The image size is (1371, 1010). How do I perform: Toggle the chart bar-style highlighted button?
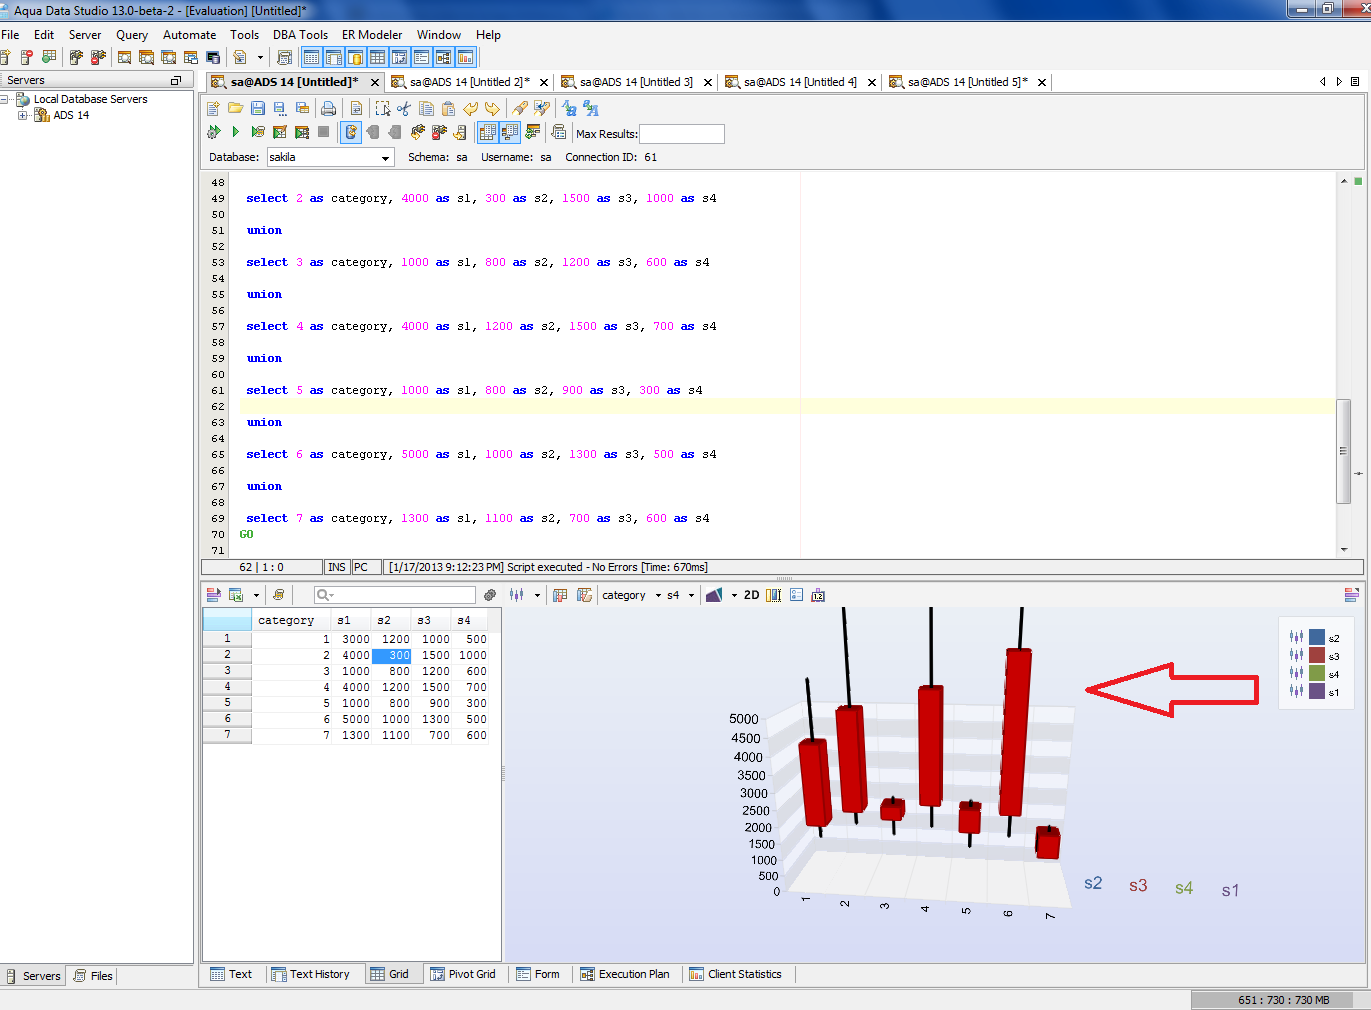pos(773,595)
